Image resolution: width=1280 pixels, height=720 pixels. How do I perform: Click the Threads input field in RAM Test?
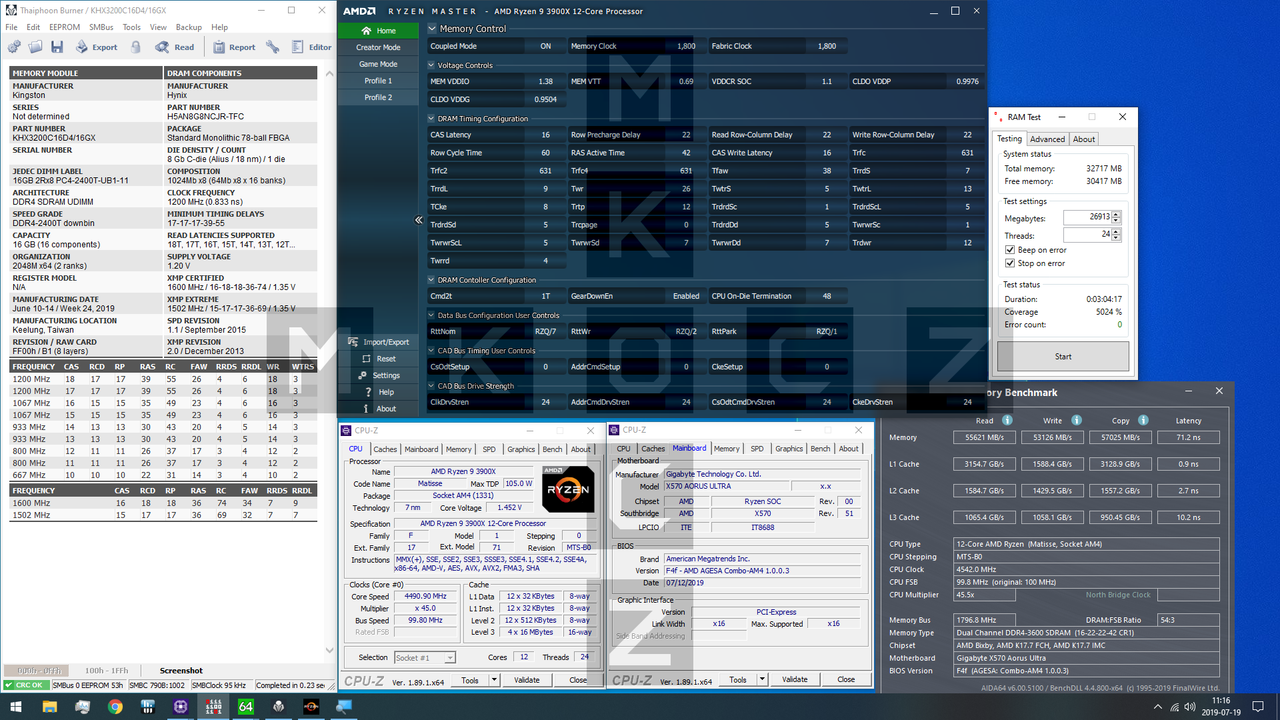coord(1087,235)
